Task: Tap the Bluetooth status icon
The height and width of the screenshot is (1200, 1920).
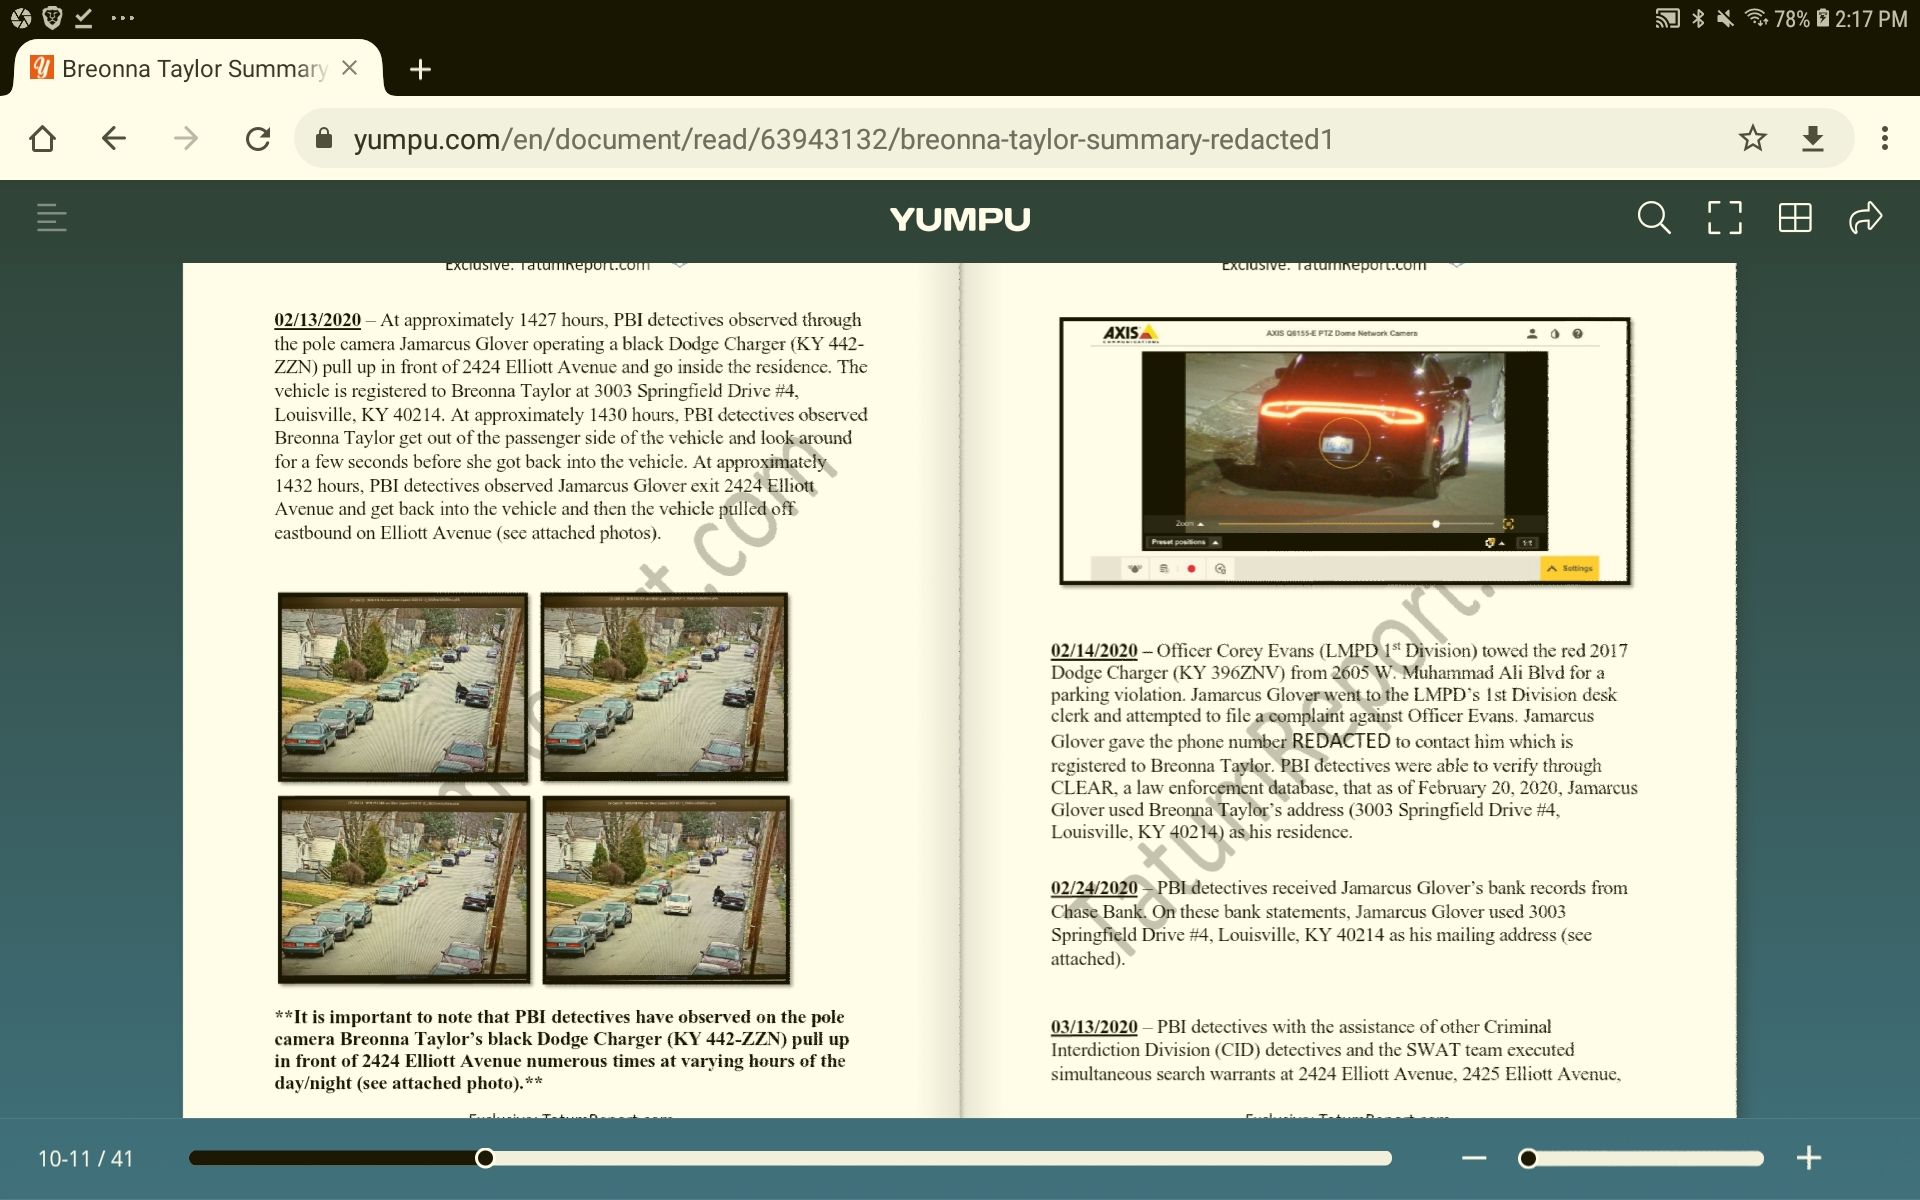Action: coord(1698,18)
